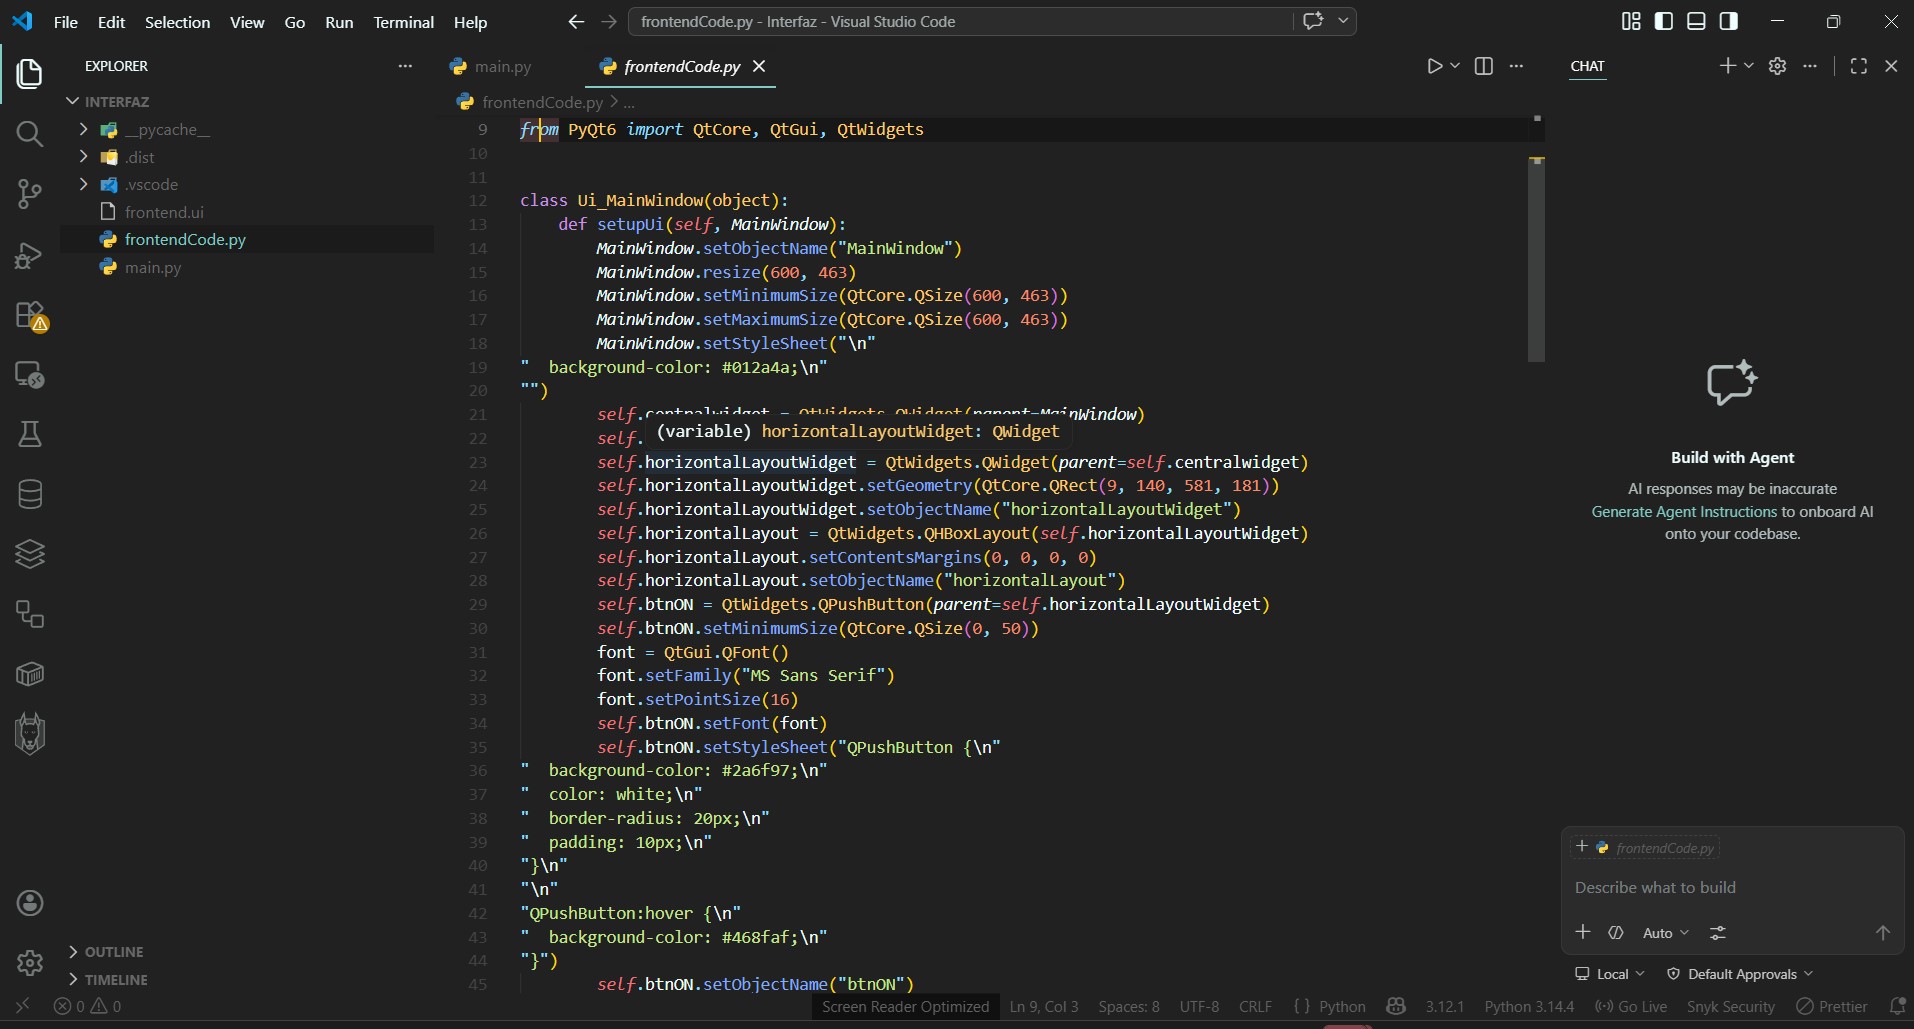Toggle the bottom panel

point(1696,21)
